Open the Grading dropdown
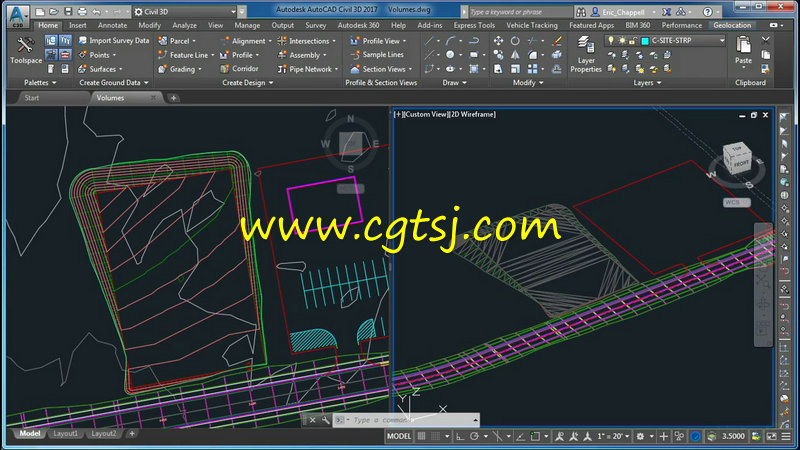Viewport: 800px width, 450px height. coord(180,69)
